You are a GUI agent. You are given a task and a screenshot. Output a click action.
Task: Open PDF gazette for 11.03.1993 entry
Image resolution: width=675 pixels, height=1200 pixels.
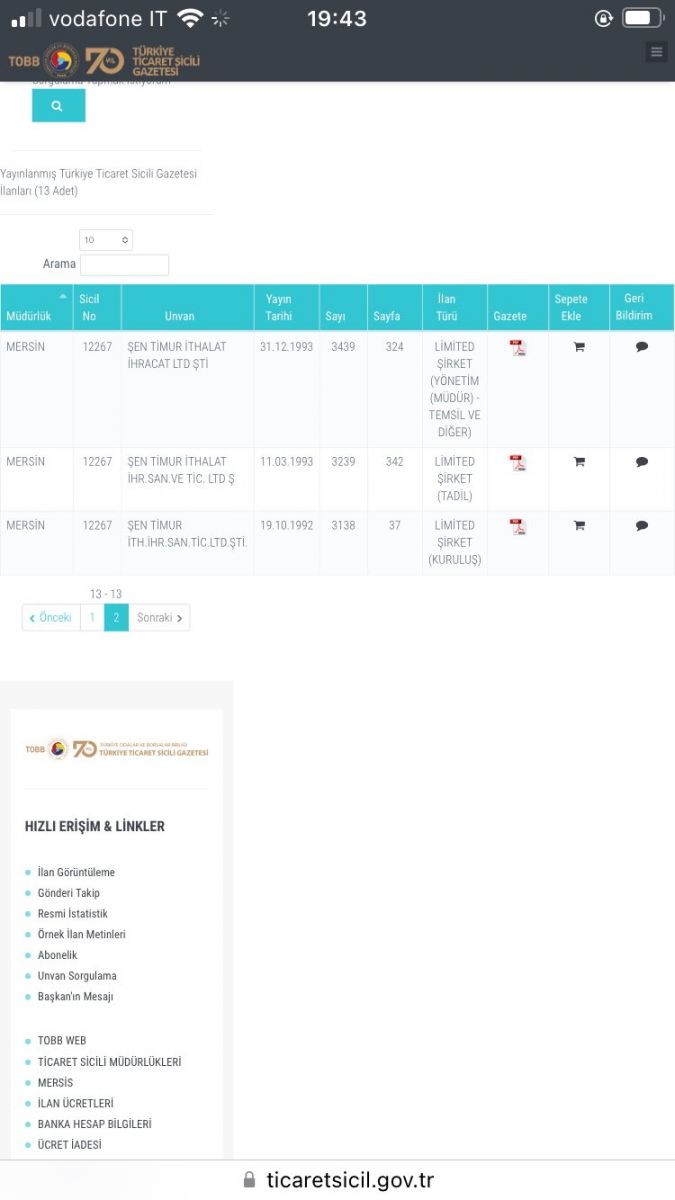coord(517,463)
